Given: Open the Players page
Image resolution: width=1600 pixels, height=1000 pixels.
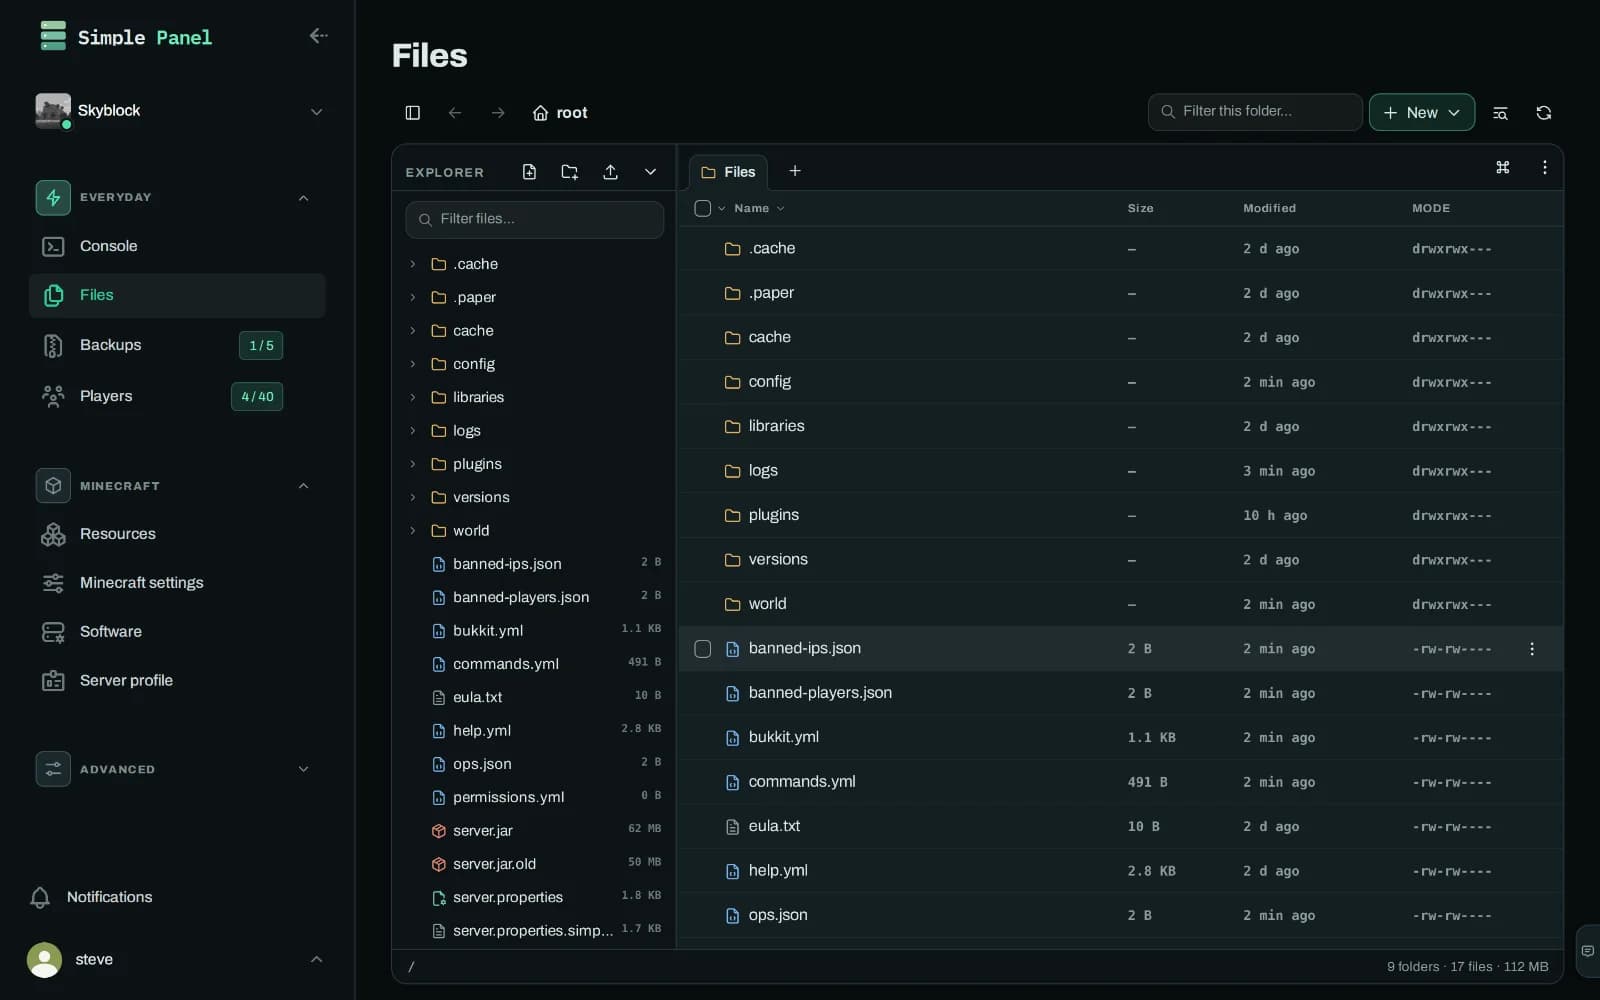Looking at the screenshot, I should (177, 396).
